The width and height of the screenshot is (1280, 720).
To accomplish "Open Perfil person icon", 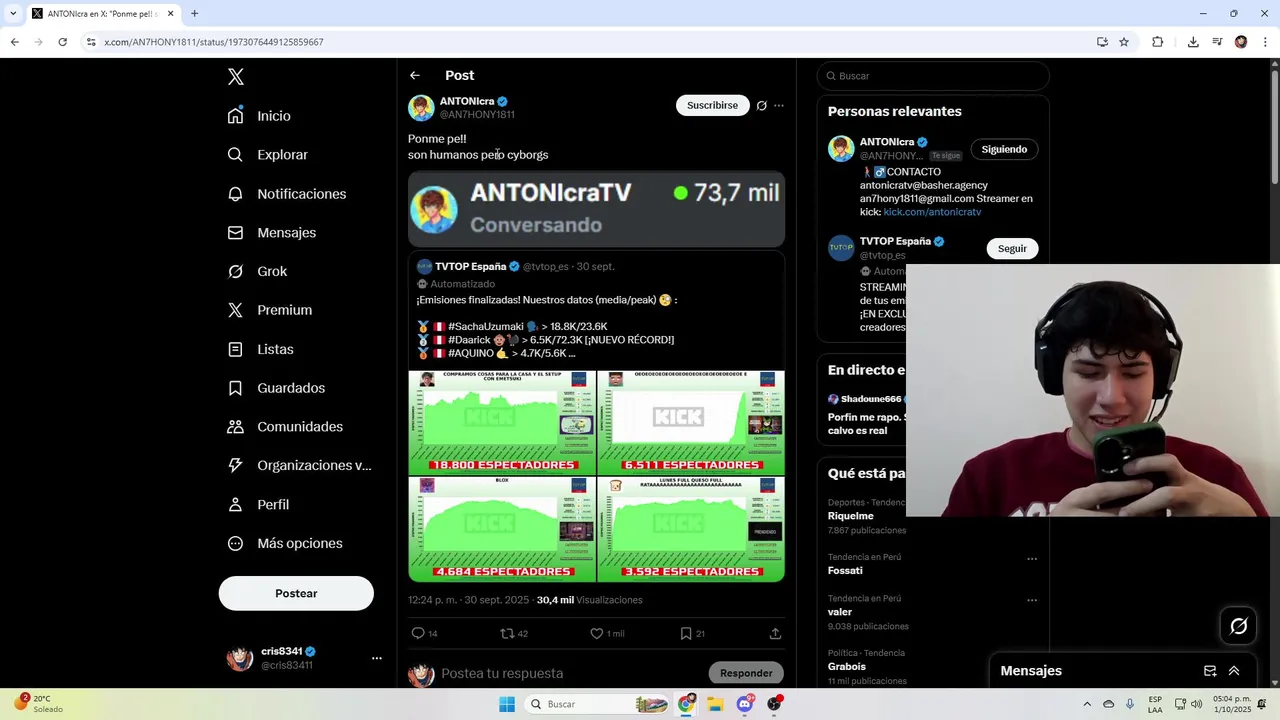I will (235, 505).
